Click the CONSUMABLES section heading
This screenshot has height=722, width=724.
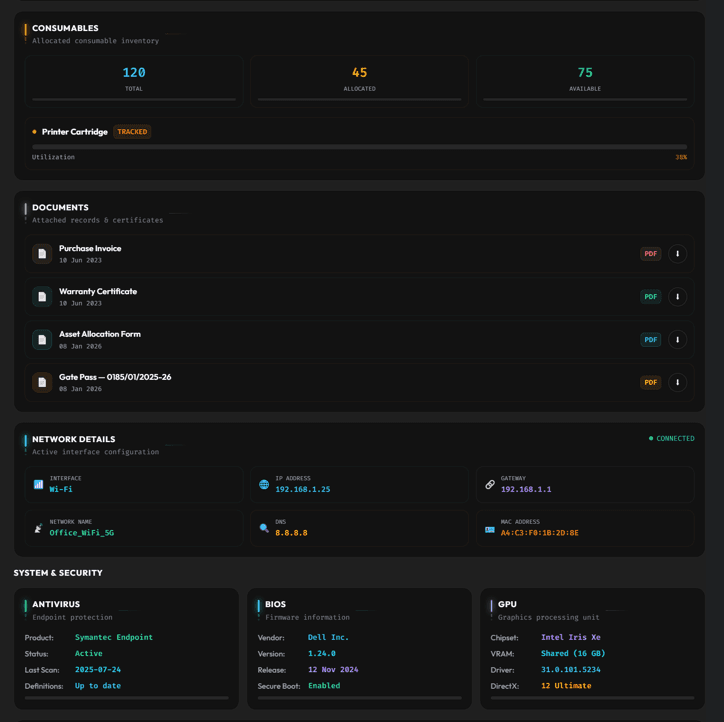click(65, 28)
